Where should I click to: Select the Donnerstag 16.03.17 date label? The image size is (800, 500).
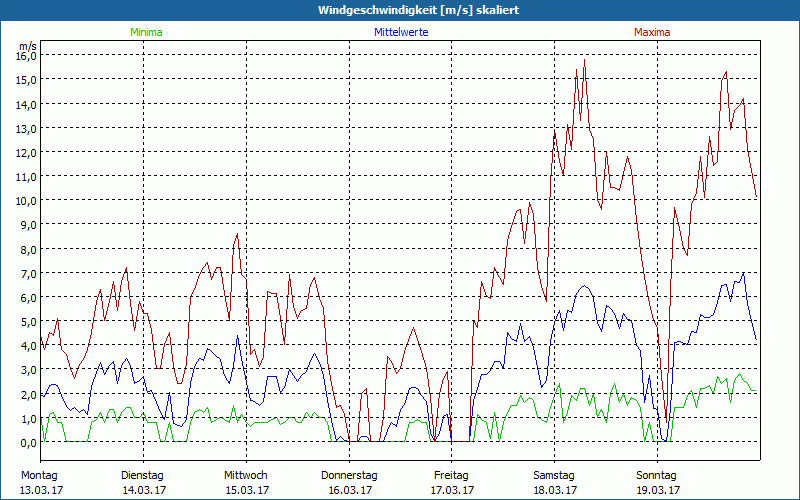[x=349, y=483]
